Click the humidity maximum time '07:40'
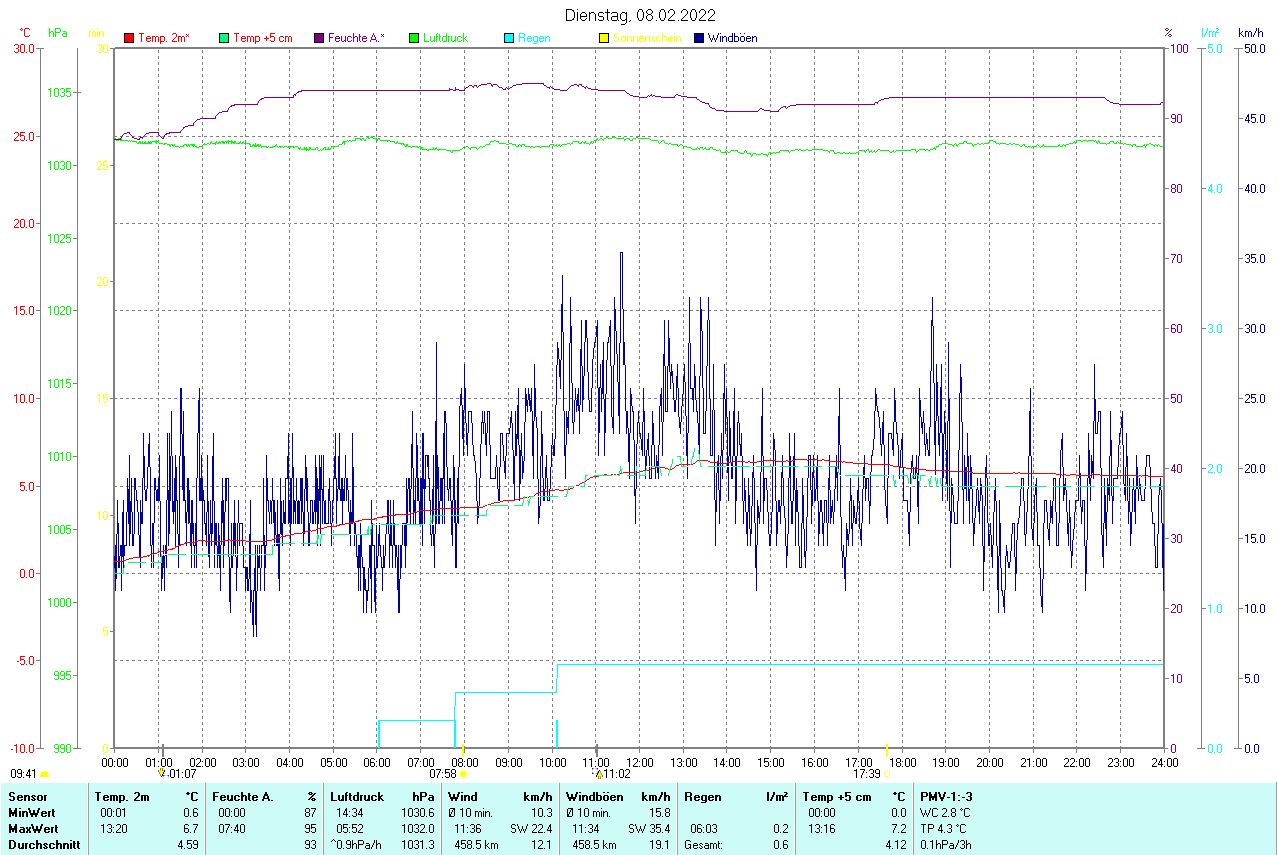The width and height of the screenshot is (1277, 855). click(x=232, y=829)
